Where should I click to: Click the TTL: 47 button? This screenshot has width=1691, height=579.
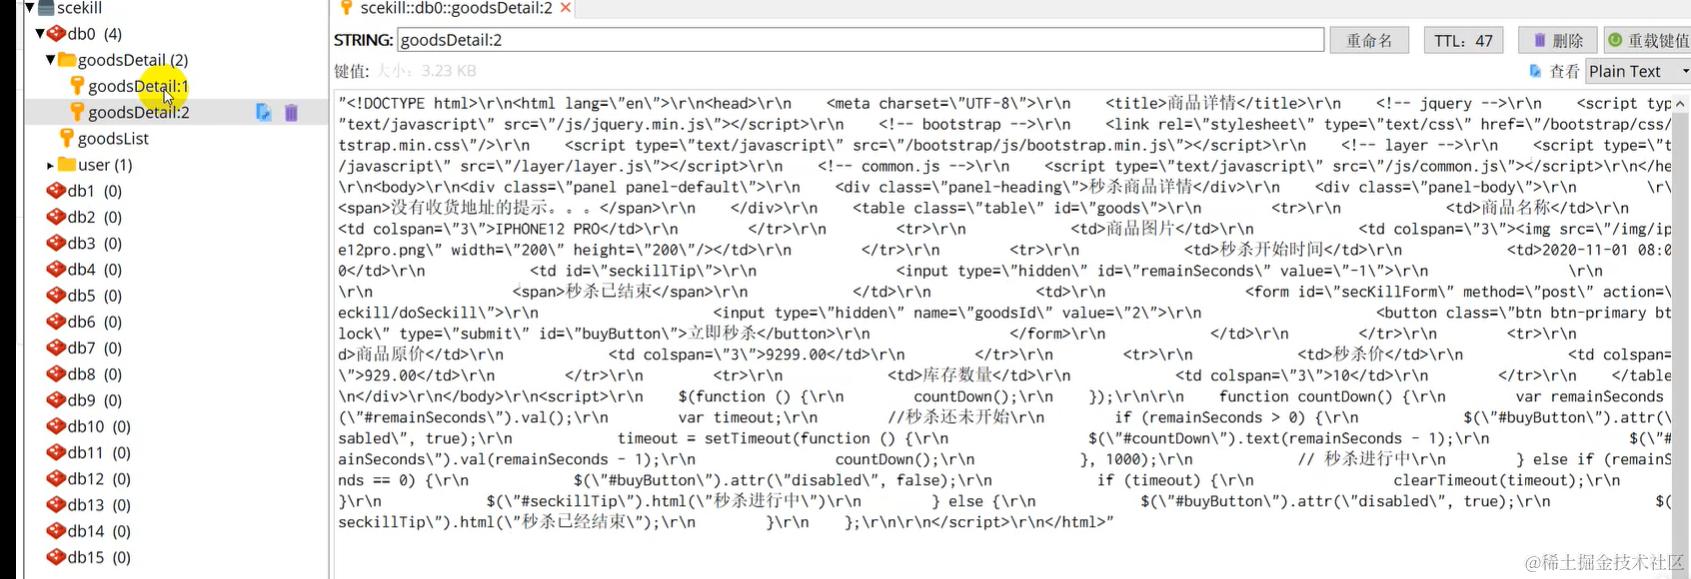tap(1463, 40)
